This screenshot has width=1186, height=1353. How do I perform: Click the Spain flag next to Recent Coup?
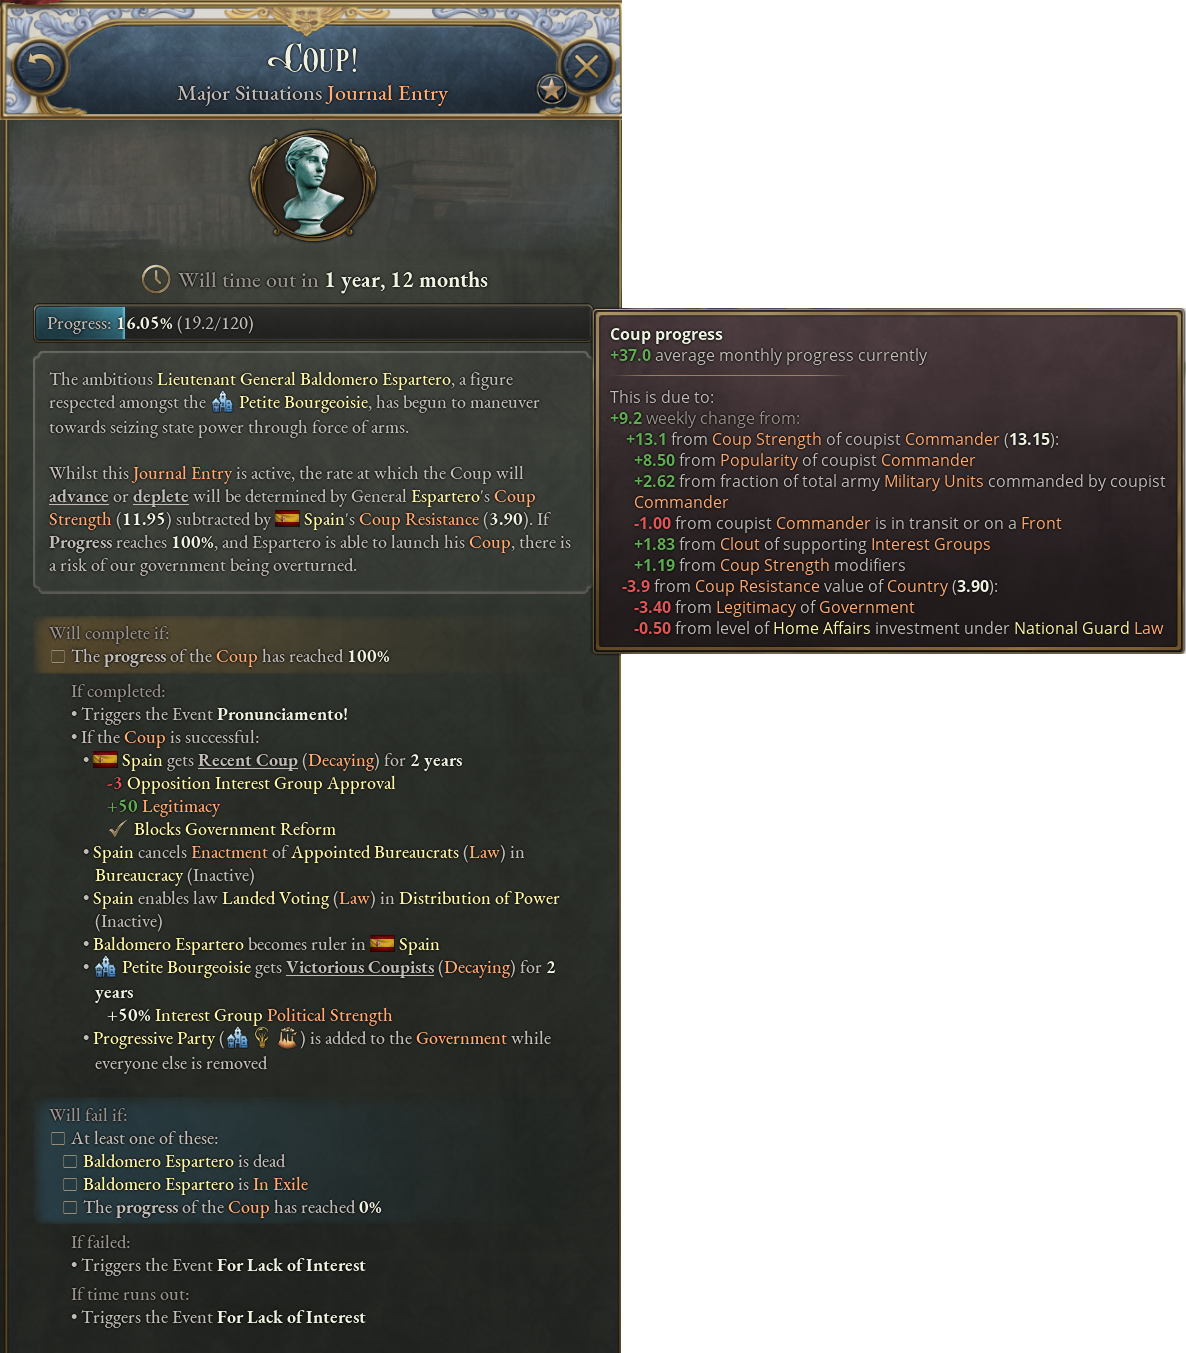105,760
